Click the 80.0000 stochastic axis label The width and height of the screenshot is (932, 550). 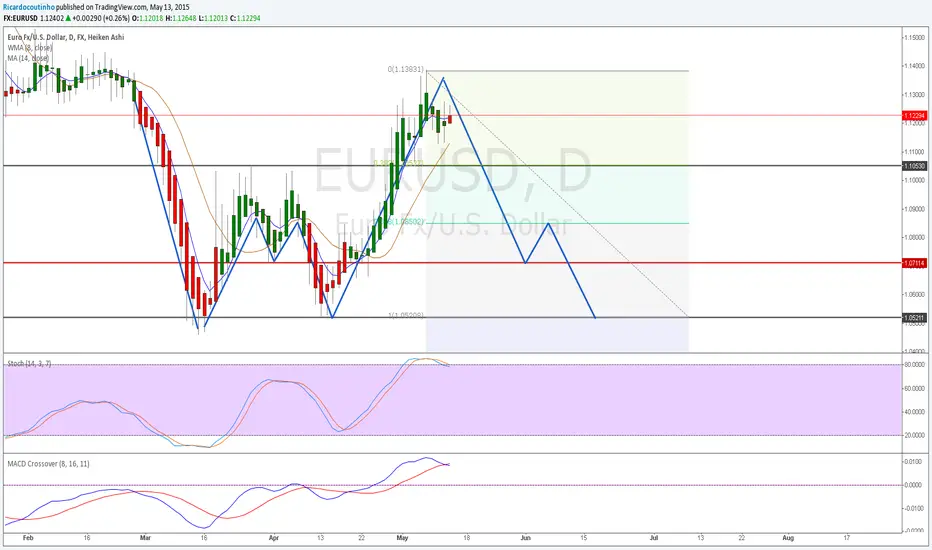(x=915, y=364)
